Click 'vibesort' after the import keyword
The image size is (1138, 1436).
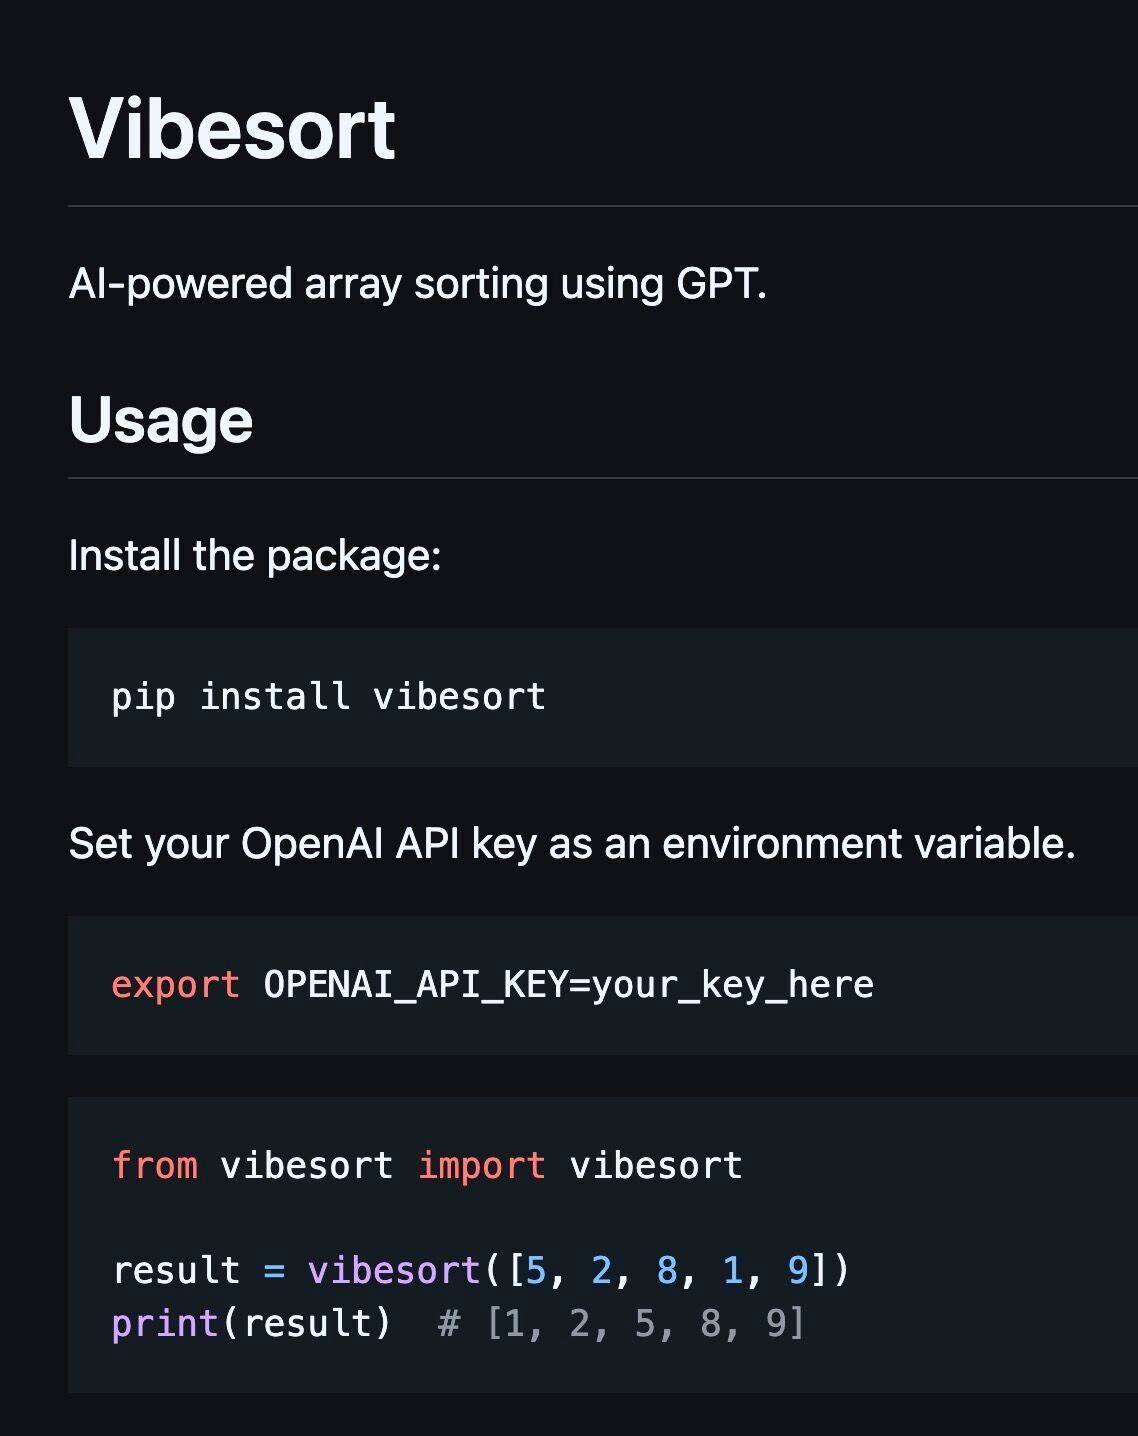coord(656,1165)
